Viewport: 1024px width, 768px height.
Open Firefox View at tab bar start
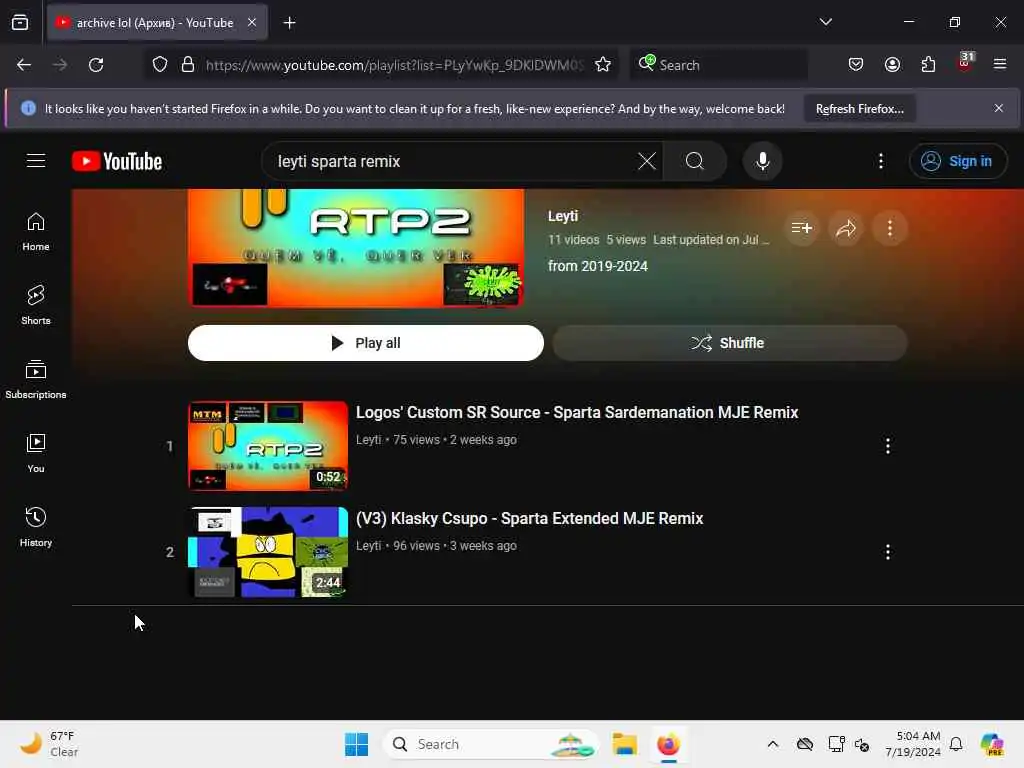point(20,23)
